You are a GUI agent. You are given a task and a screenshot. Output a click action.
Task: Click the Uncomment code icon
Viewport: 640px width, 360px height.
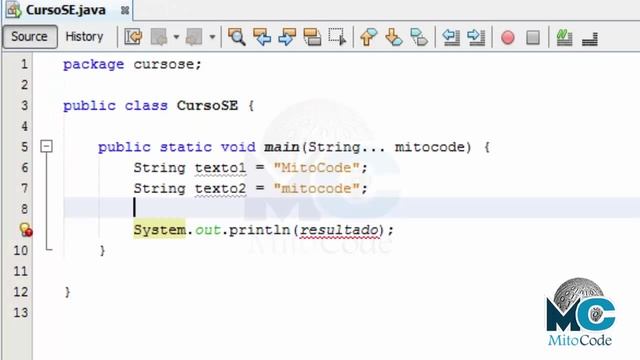click(x=590, y=38)
